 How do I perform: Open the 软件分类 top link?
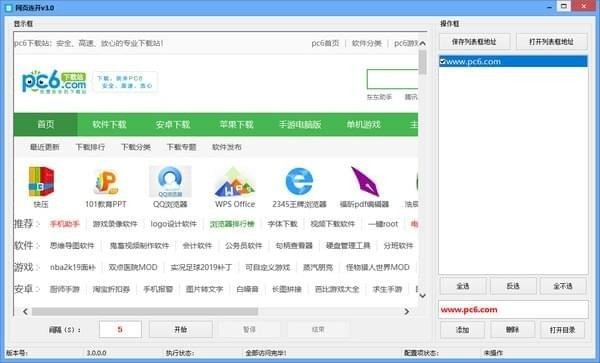point(367,43)
